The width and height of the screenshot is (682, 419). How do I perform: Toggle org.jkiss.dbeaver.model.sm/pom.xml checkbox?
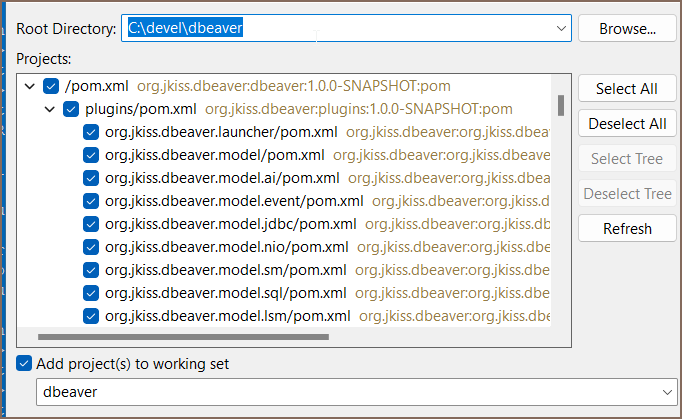pos(91,270)
